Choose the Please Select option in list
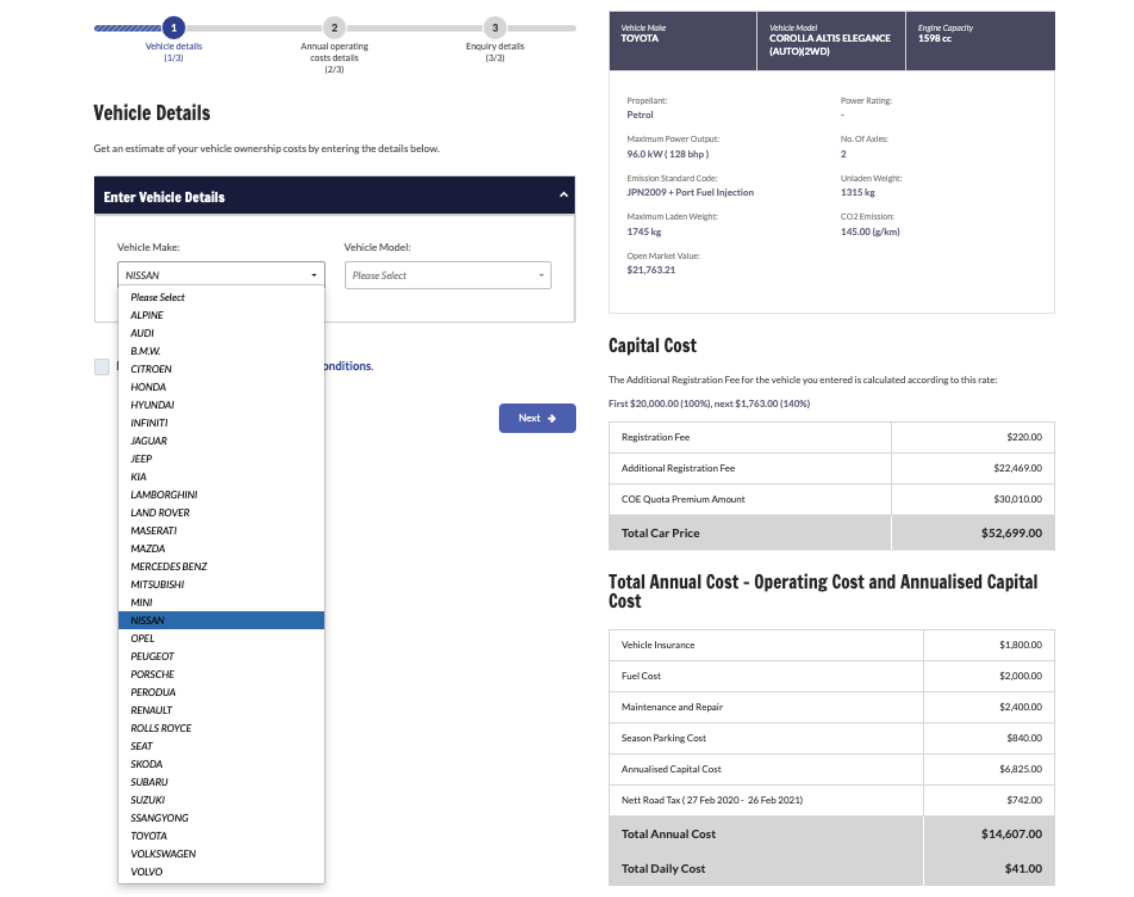 (x=157, y=297)
